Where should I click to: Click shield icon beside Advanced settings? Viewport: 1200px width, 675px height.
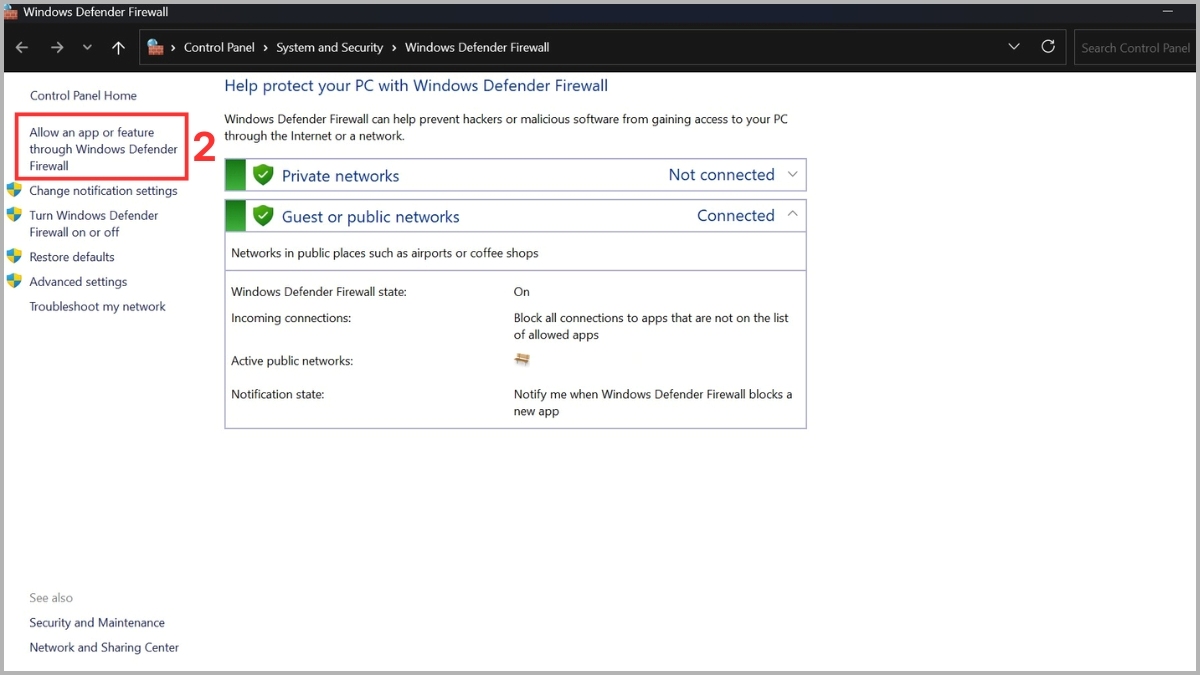14,281
